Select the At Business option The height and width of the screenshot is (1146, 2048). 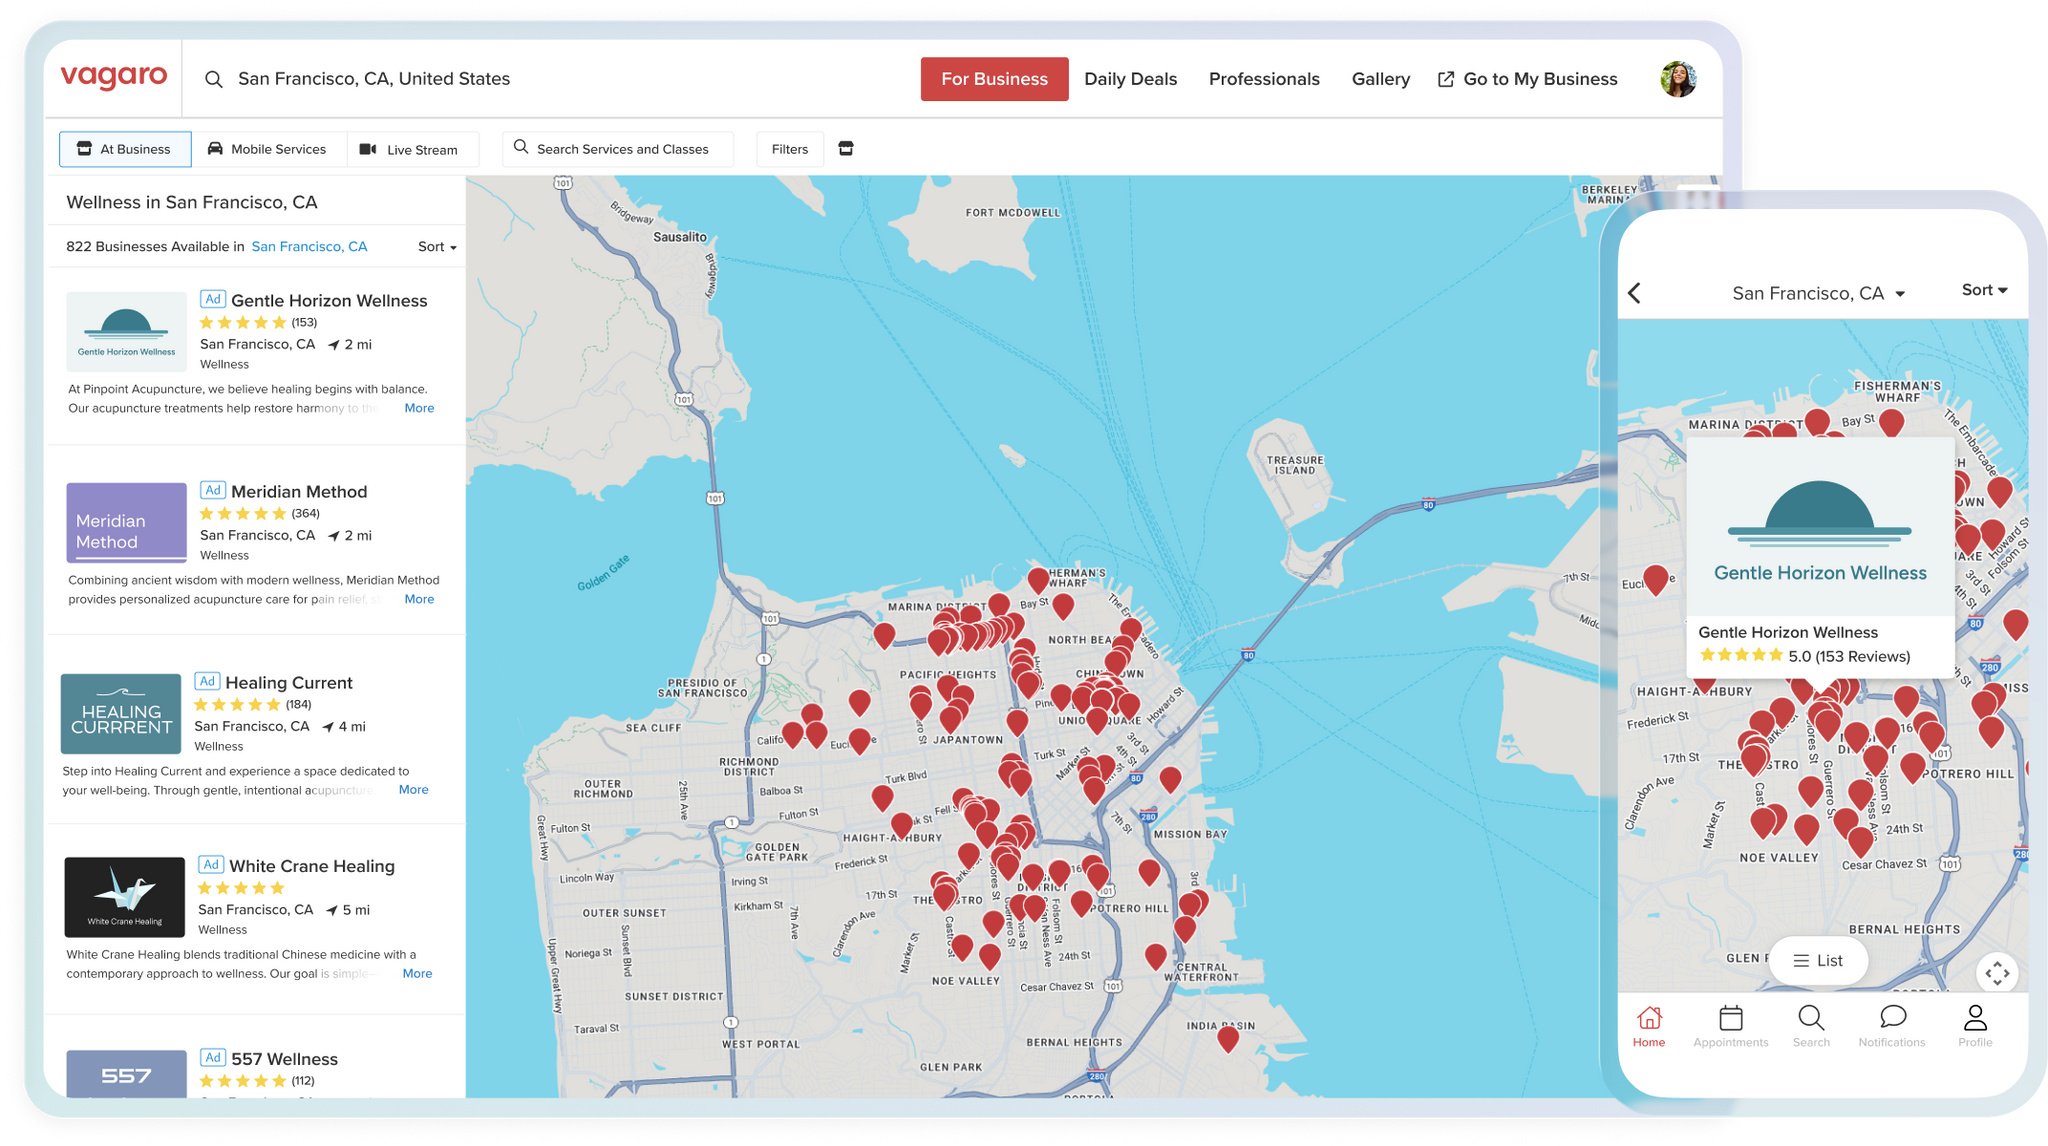(x=125, y=149)
